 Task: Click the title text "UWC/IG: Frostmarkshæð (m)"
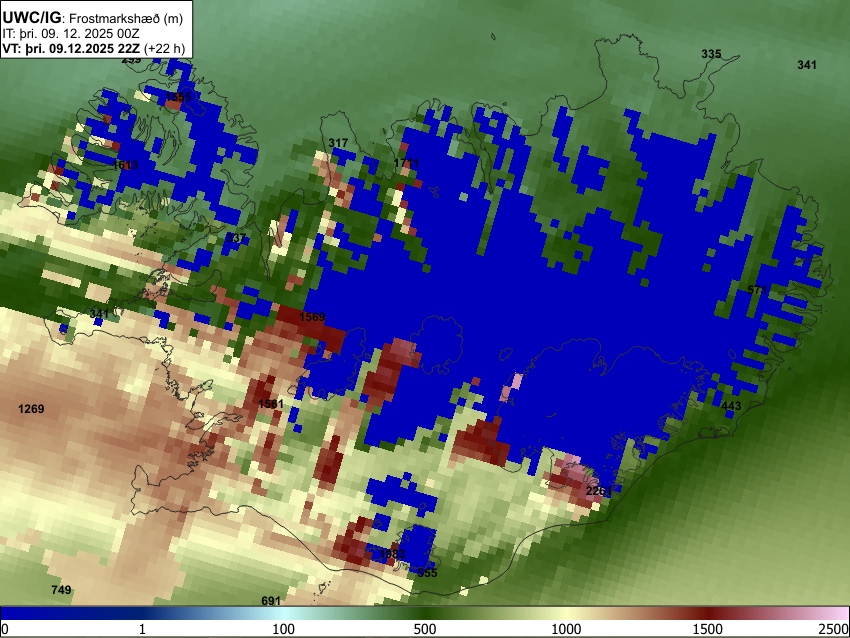tap(93, 18)
